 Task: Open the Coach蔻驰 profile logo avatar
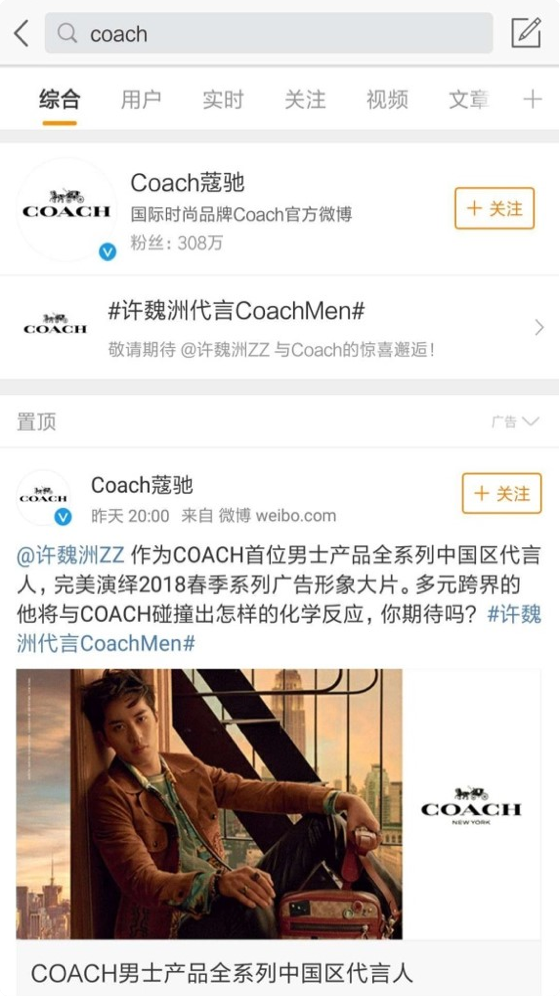coord(66,208)
